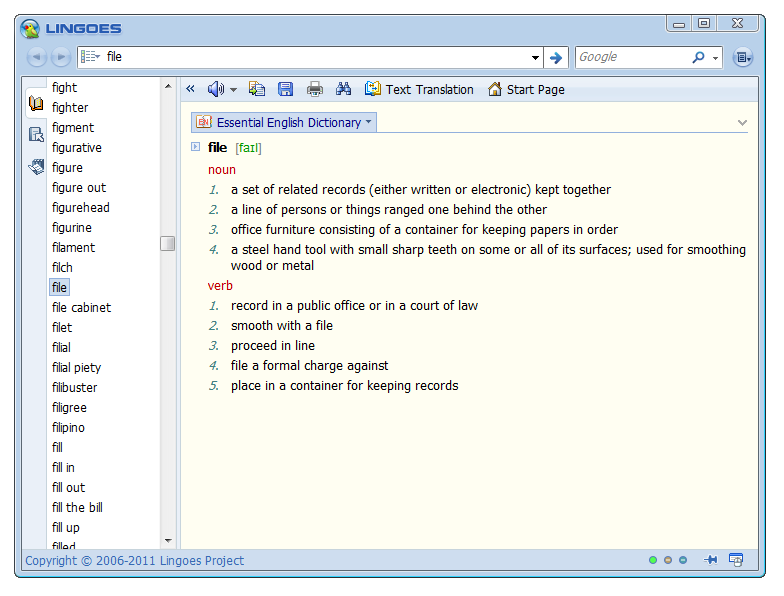Open the index list icon in search box
The image size is (784, 596).
point(90,56)
